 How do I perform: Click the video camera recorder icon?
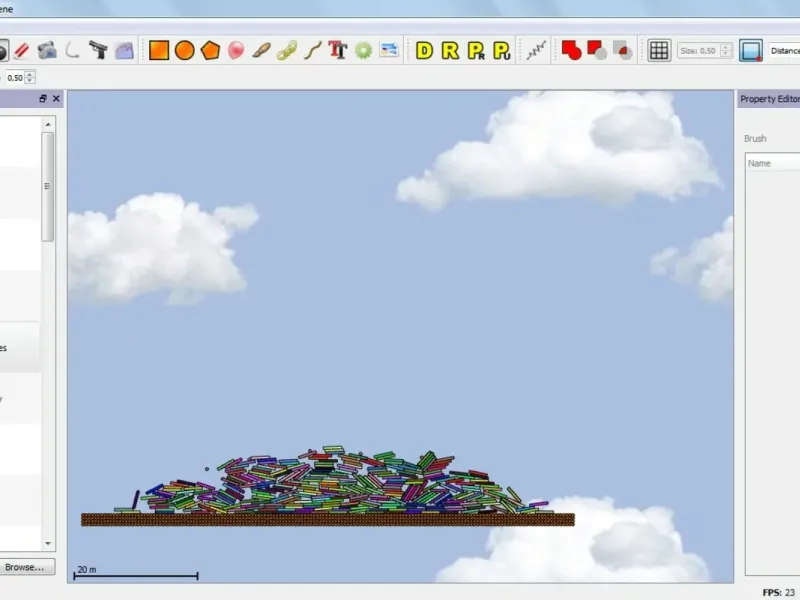[47, 50]
